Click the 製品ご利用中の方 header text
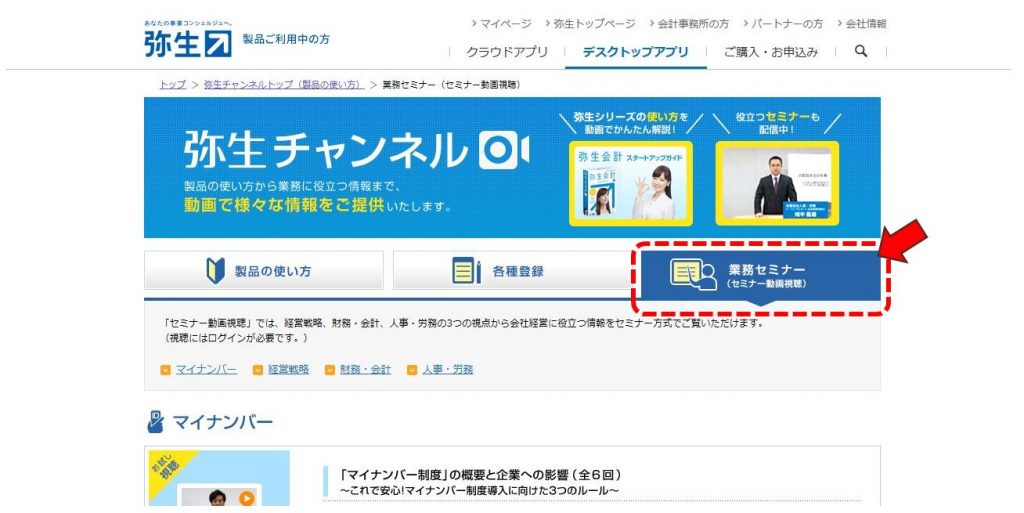 pyautogui.click(x=286, y=39)
